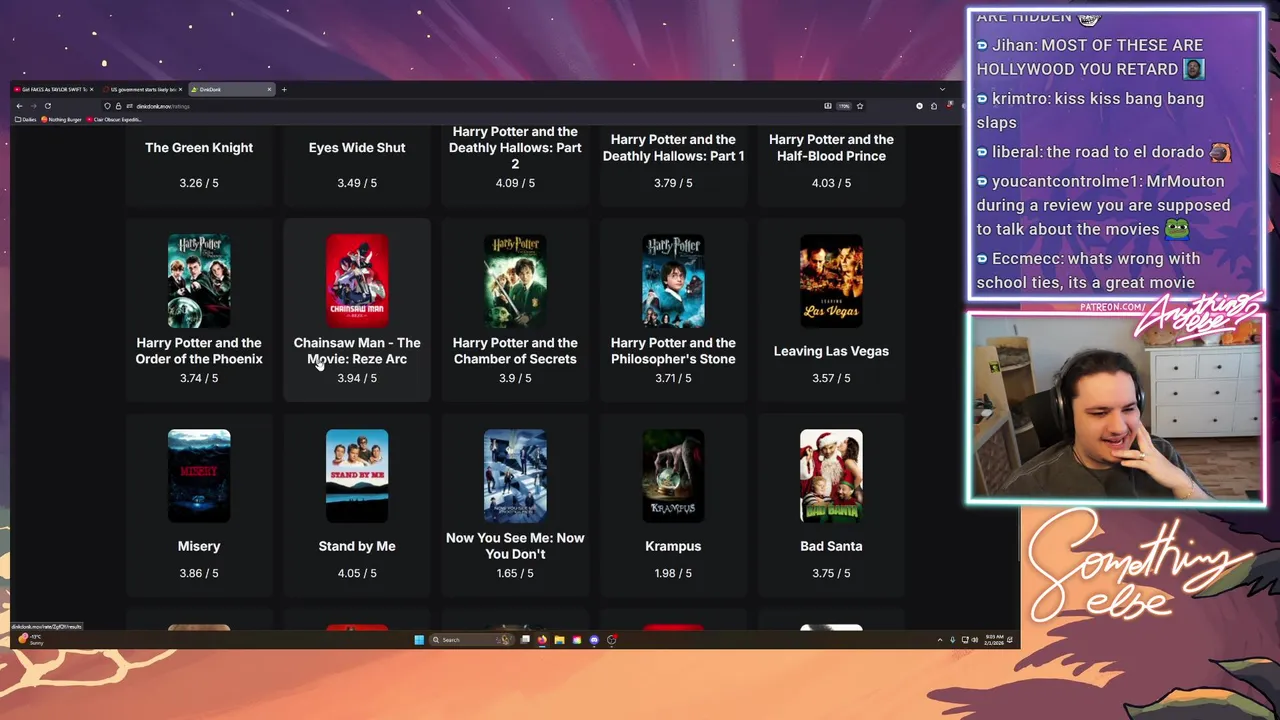Open Harry Potter Order of Phoenix poster
Screen dimensions: 1280x720
pos(199,281)
